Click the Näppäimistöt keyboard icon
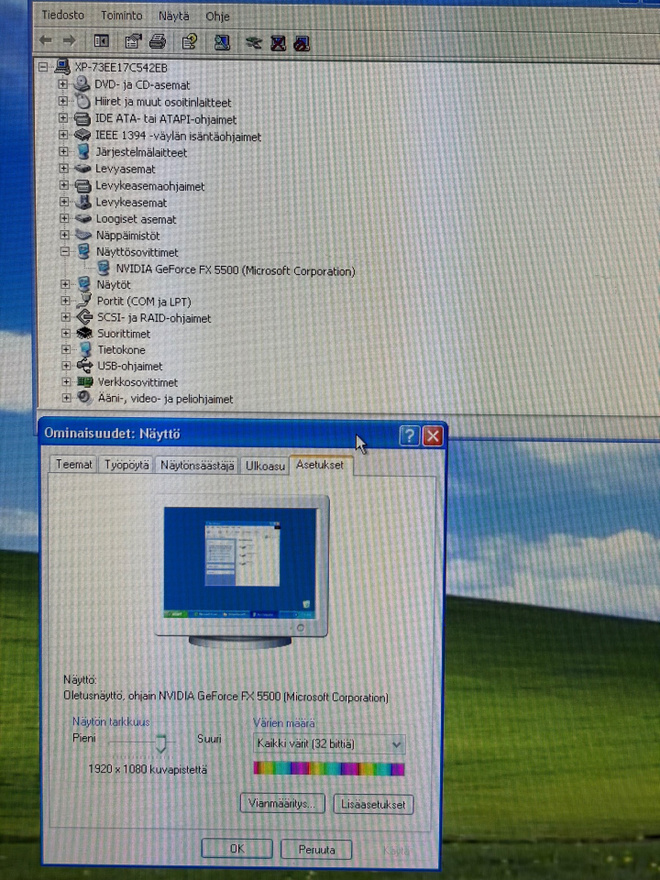Screen dimensions: 660x880 84,235
